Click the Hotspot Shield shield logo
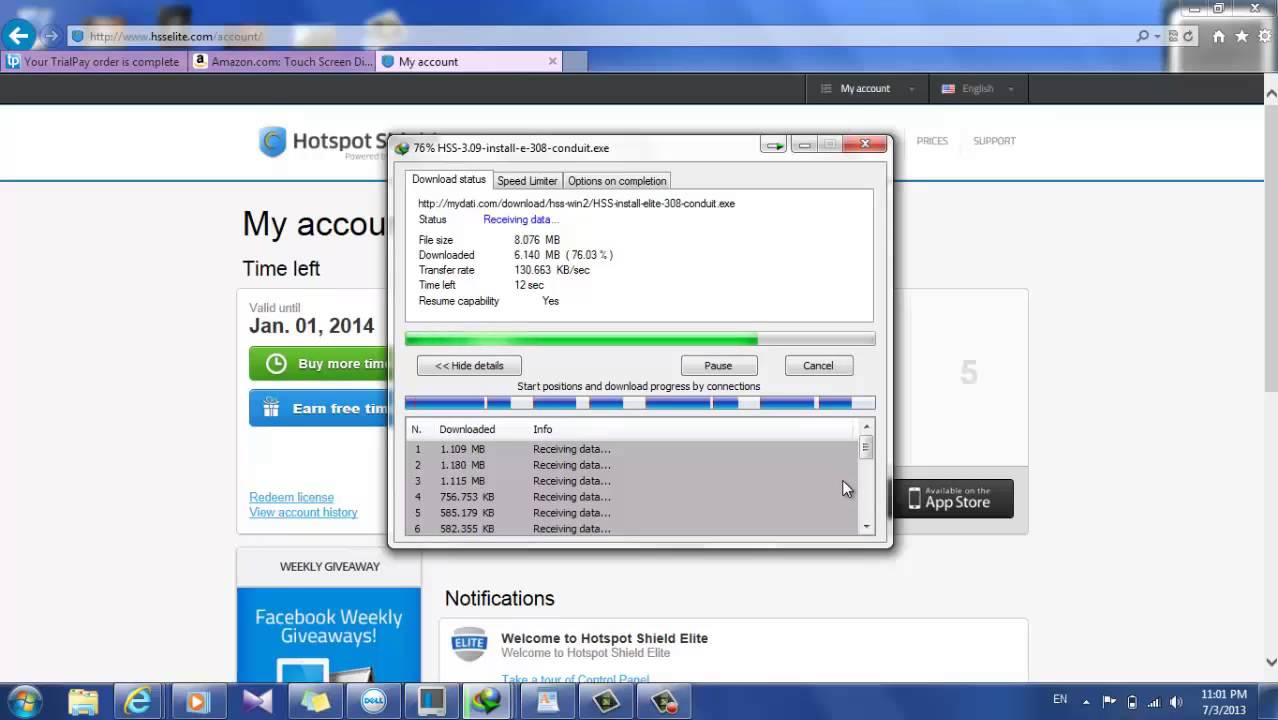 (x=272, y=142)
